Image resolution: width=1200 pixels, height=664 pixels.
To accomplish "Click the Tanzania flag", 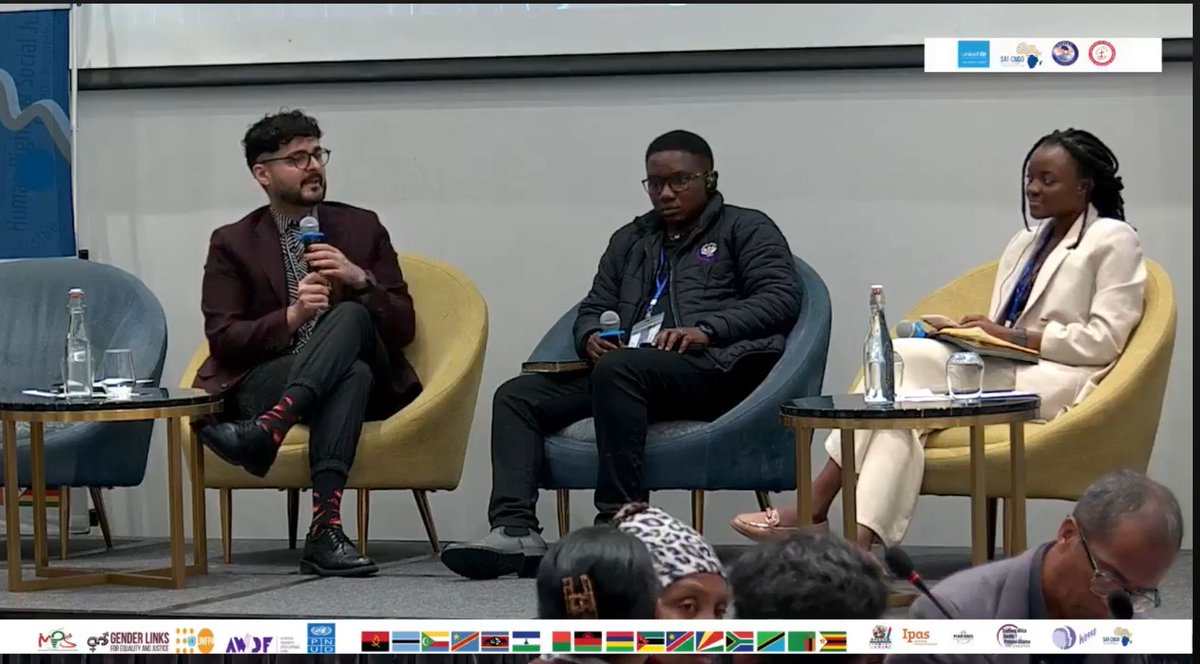I will pos(771,641).
